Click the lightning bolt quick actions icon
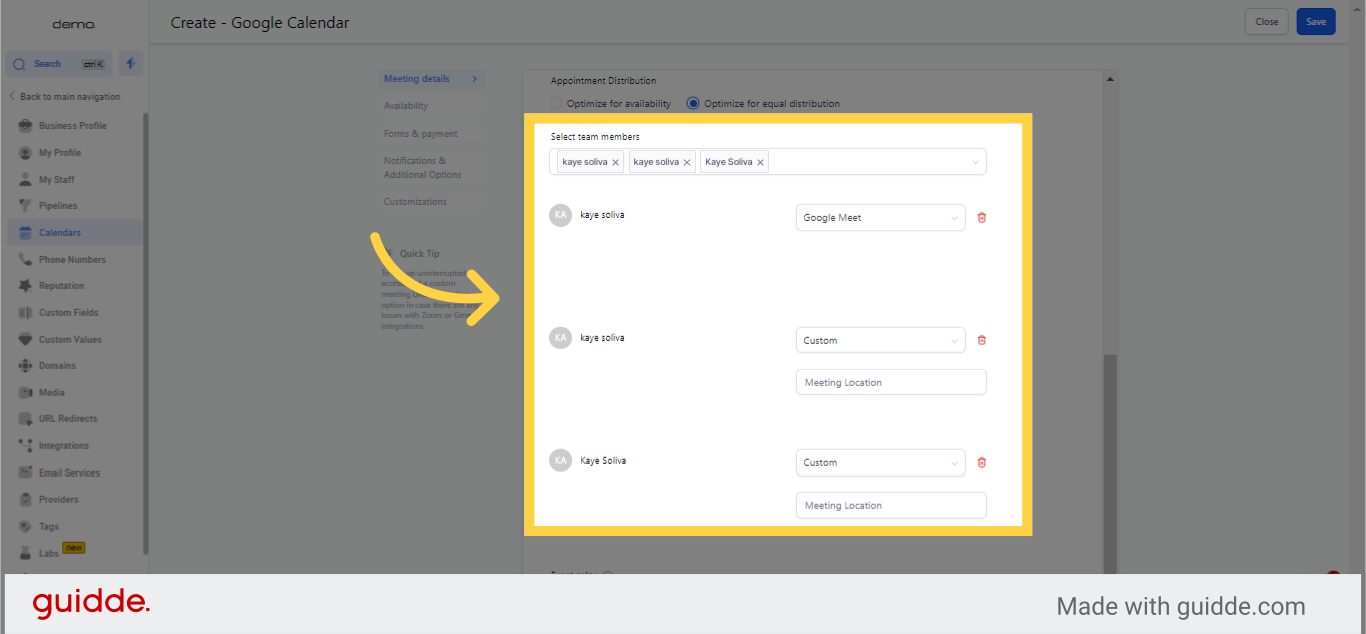The height and width of the screenshot is (634, 1366). (130, 64)
